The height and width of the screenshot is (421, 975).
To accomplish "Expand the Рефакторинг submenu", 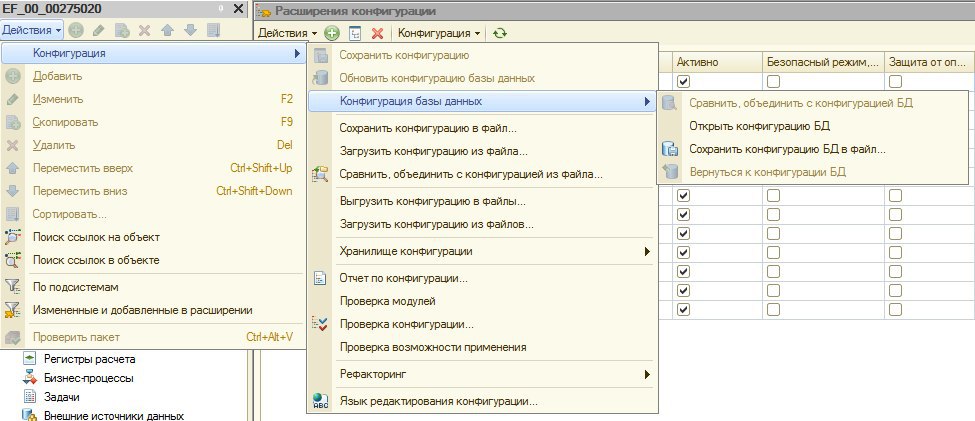I will point(482,374).
